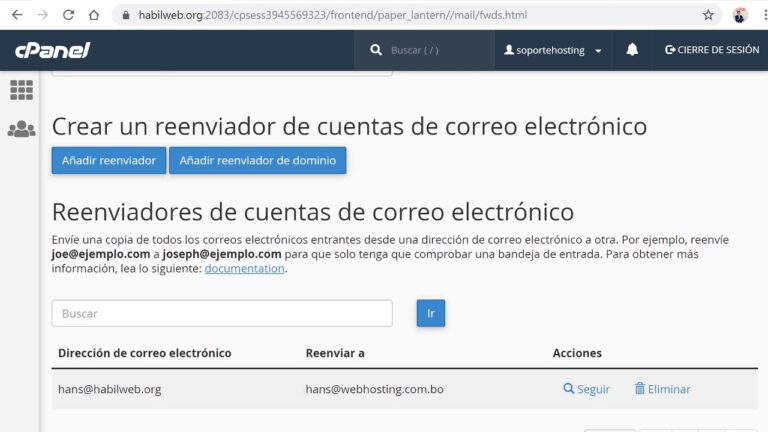Click the Reenviar a column header
This screenshot has height=432, width=768.
coord(335,353)
